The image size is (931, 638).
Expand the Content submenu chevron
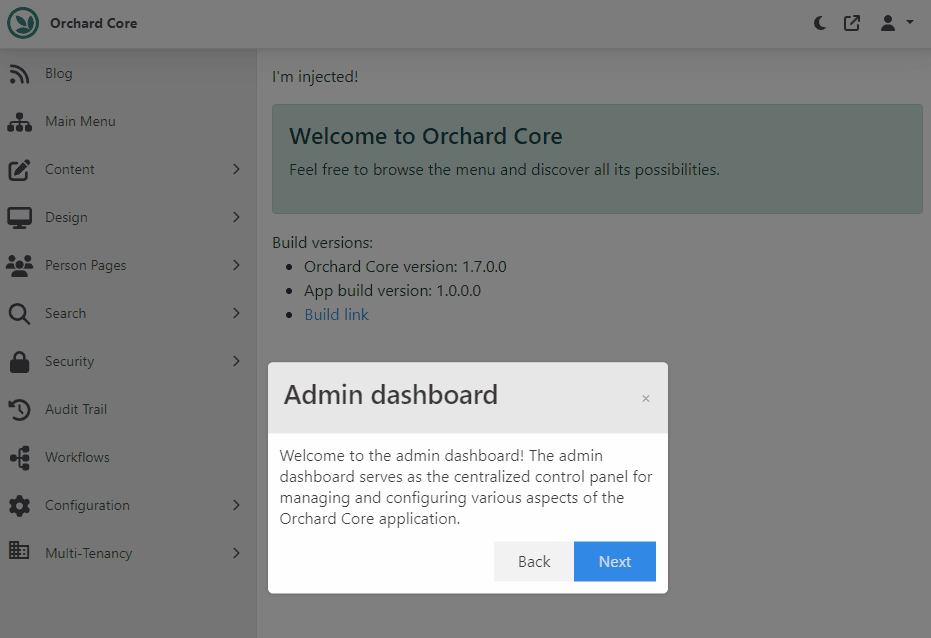tap(236, 169)
